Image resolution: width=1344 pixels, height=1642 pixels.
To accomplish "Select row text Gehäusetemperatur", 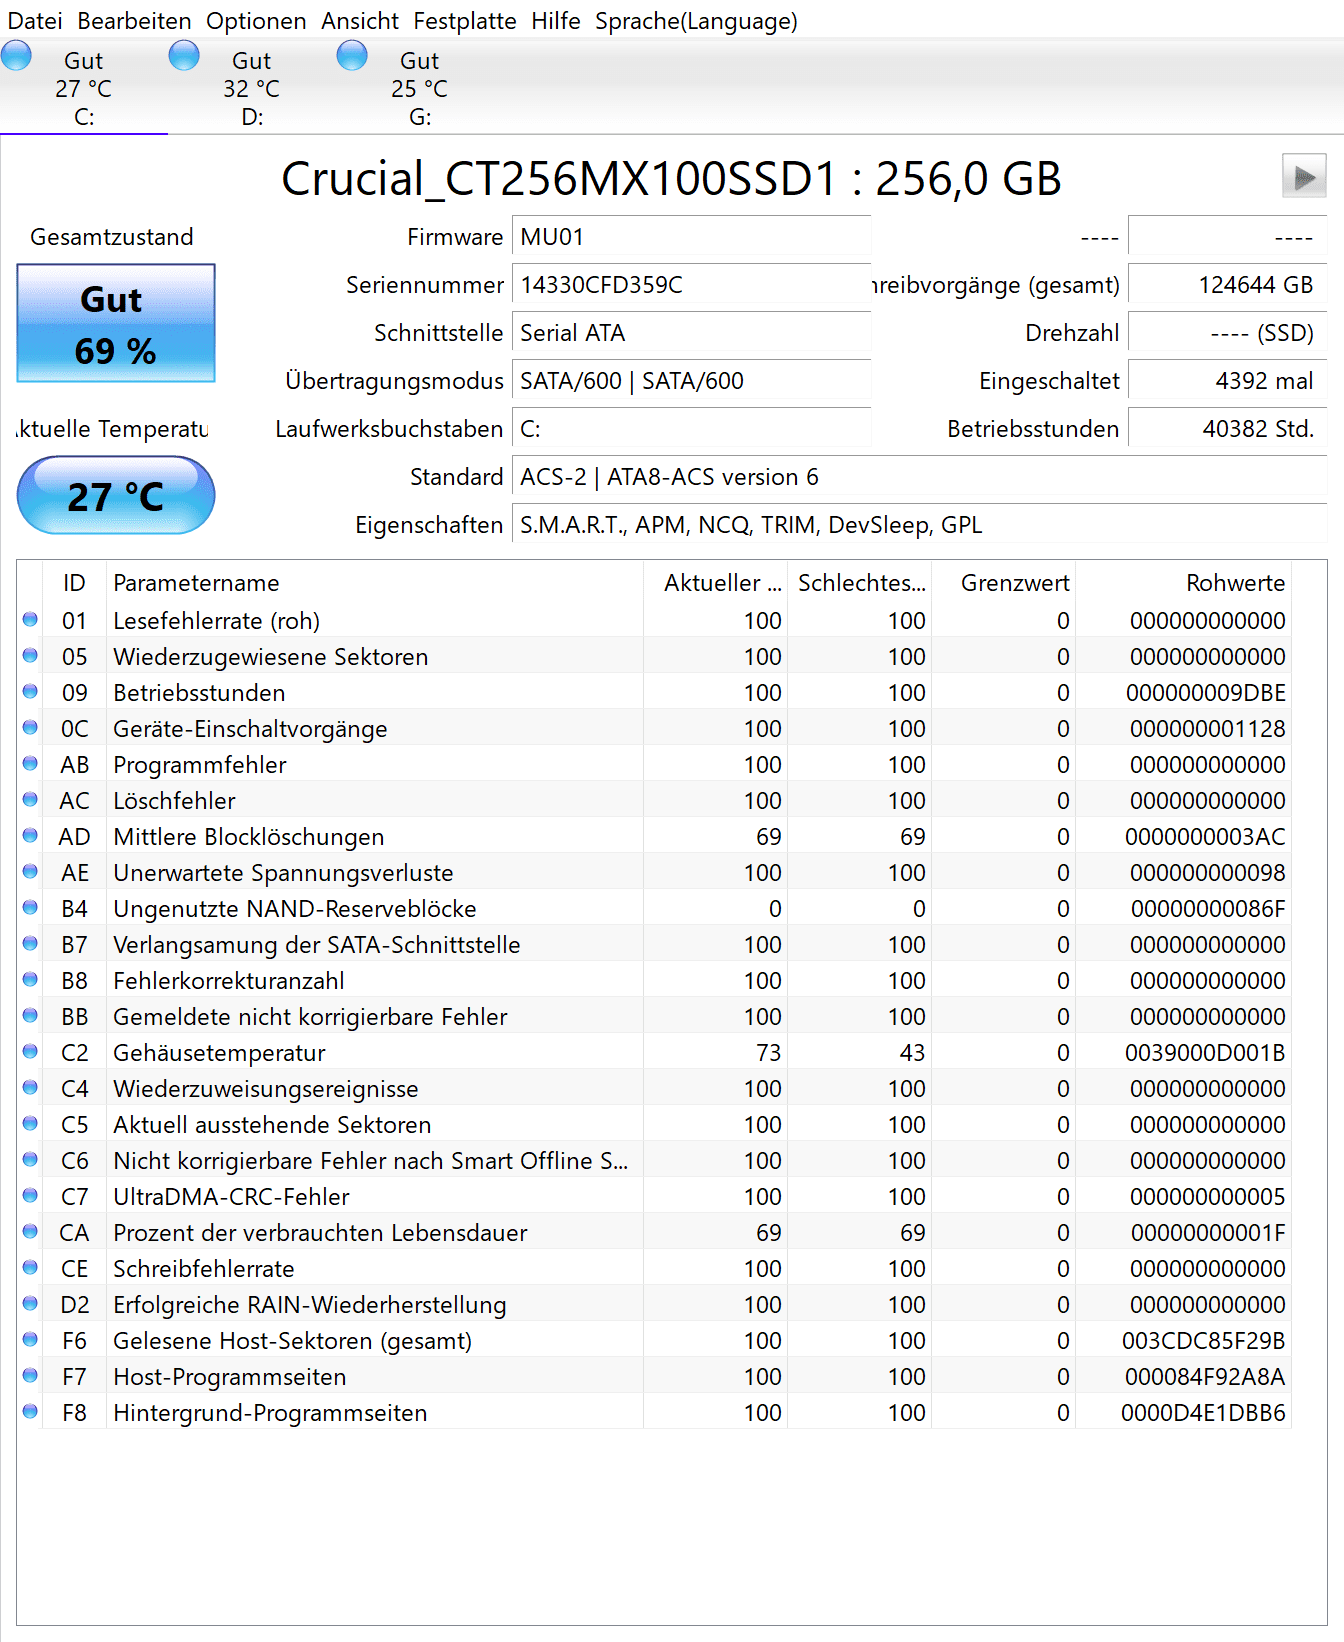I will pyautogui.click(x=219, y=1053).
